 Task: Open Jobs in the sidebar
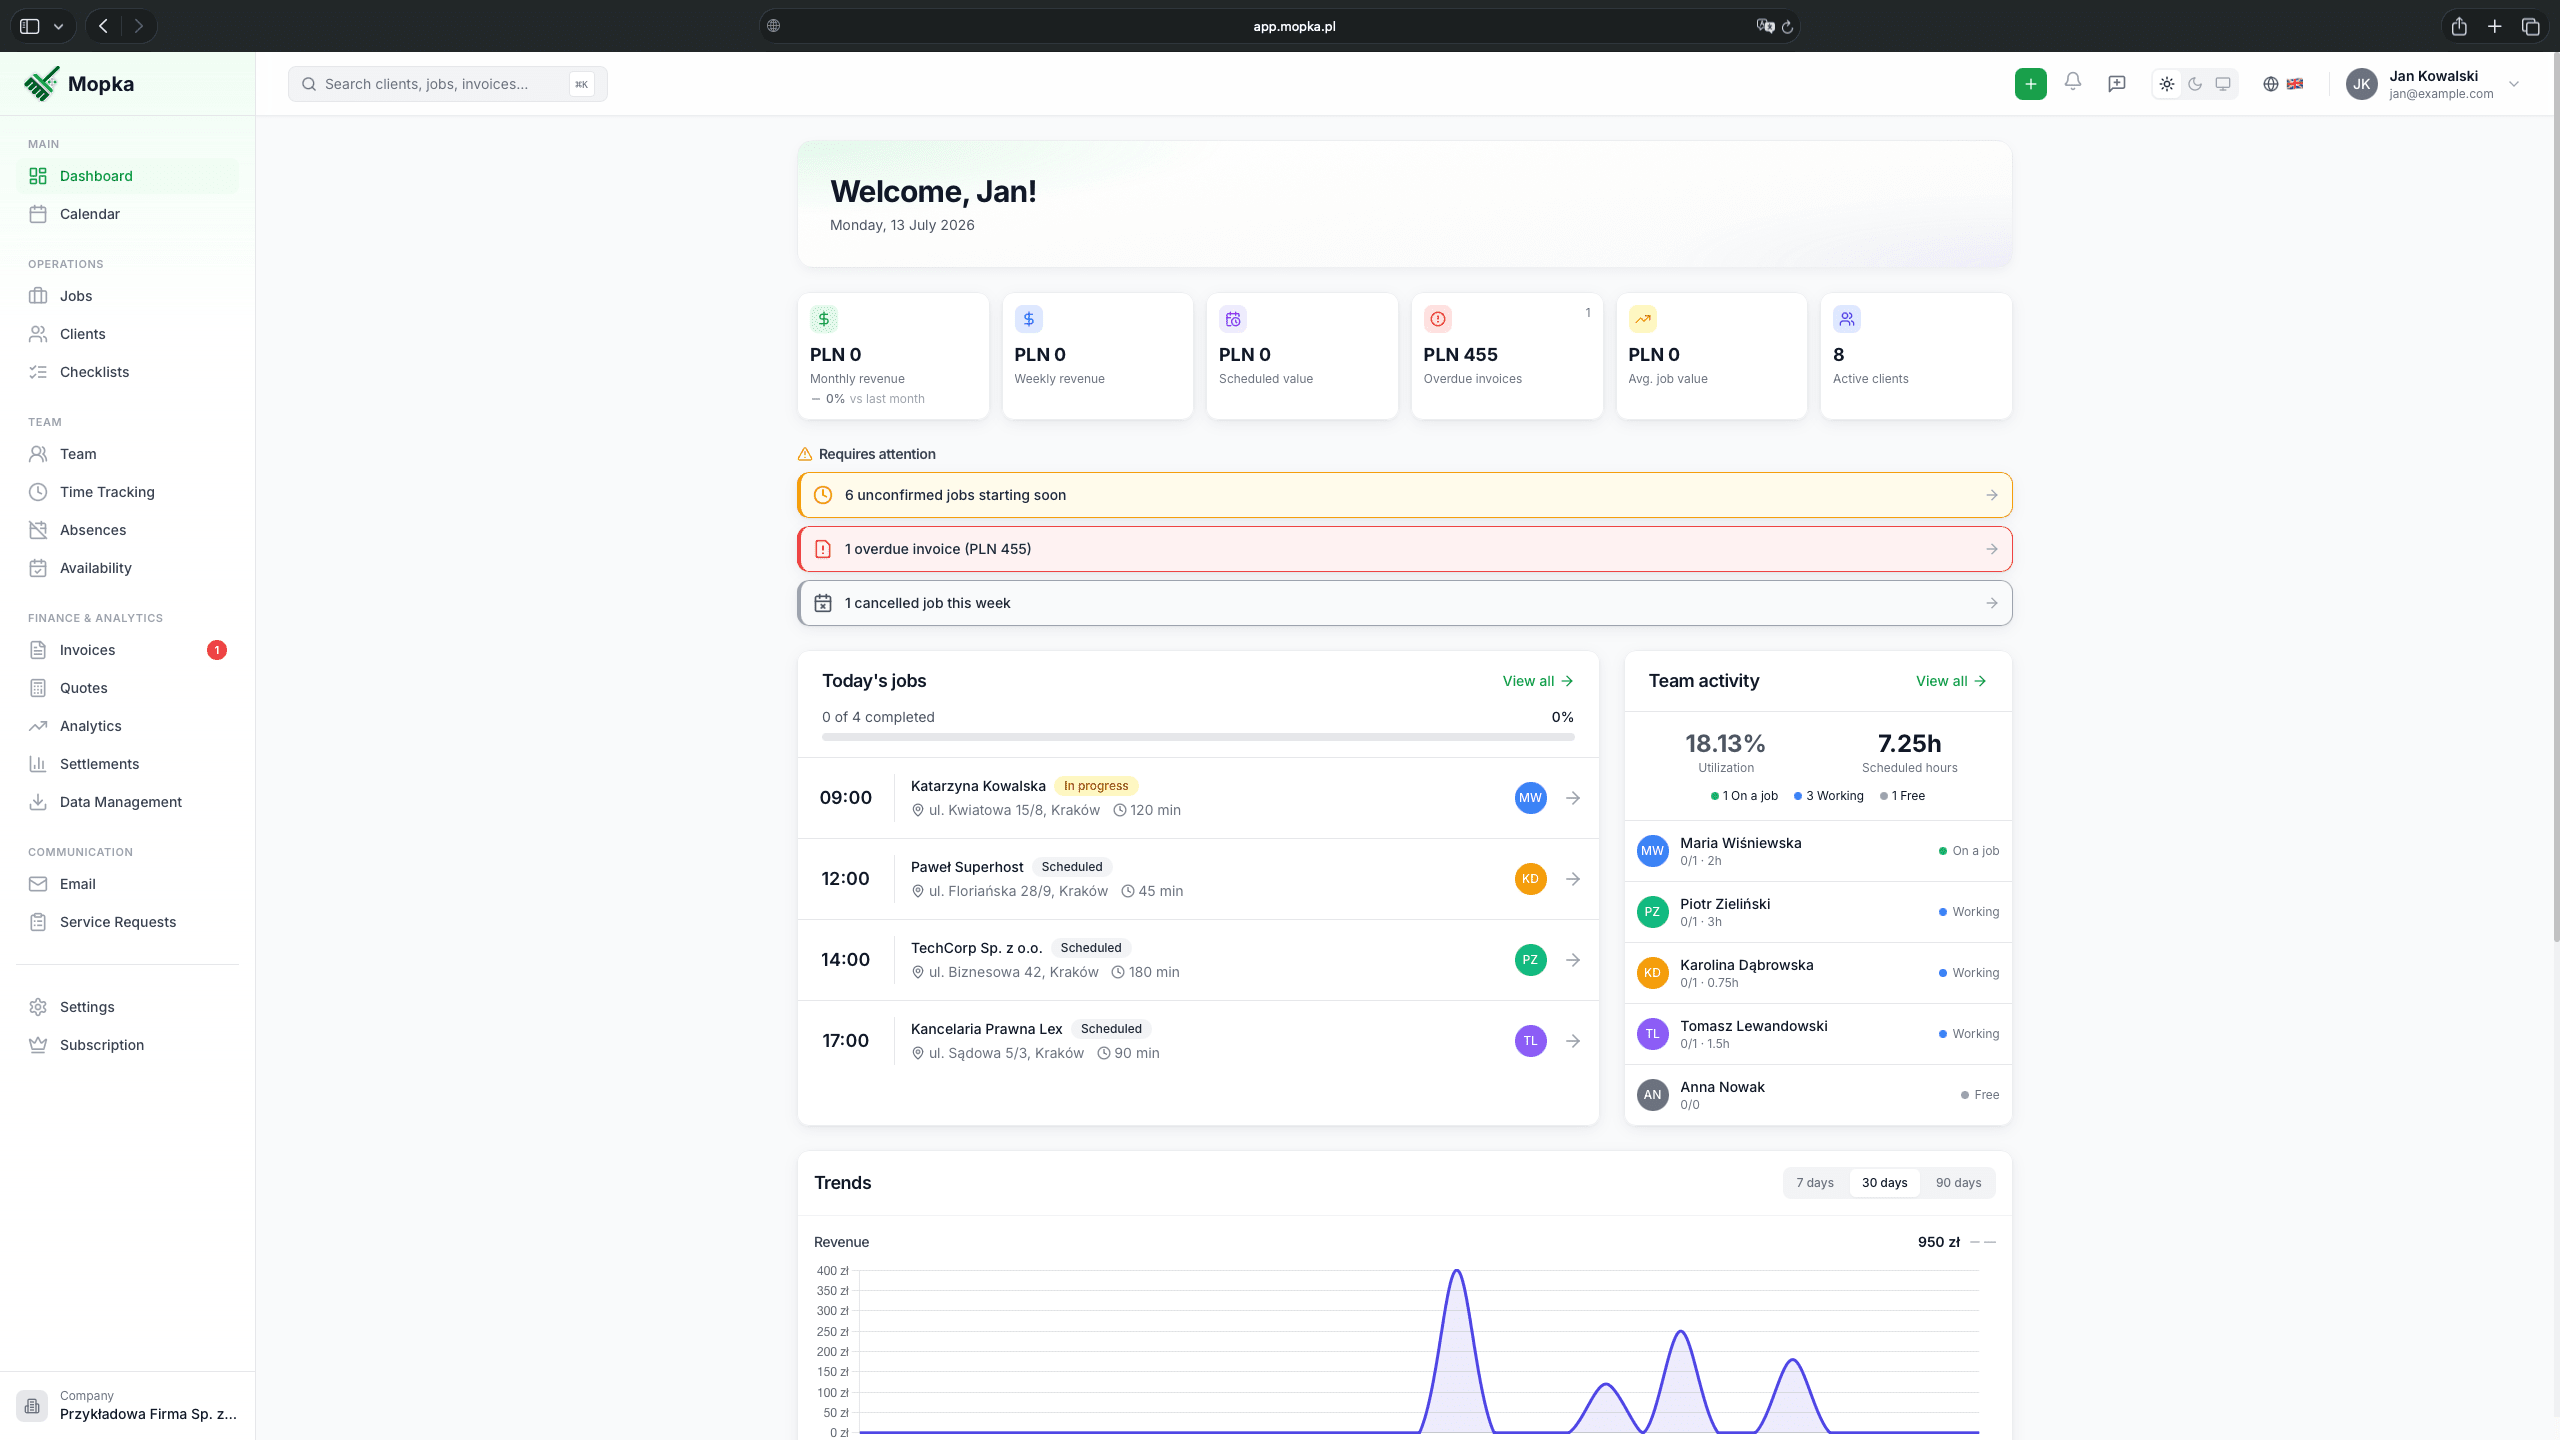(x=128, y=296)
